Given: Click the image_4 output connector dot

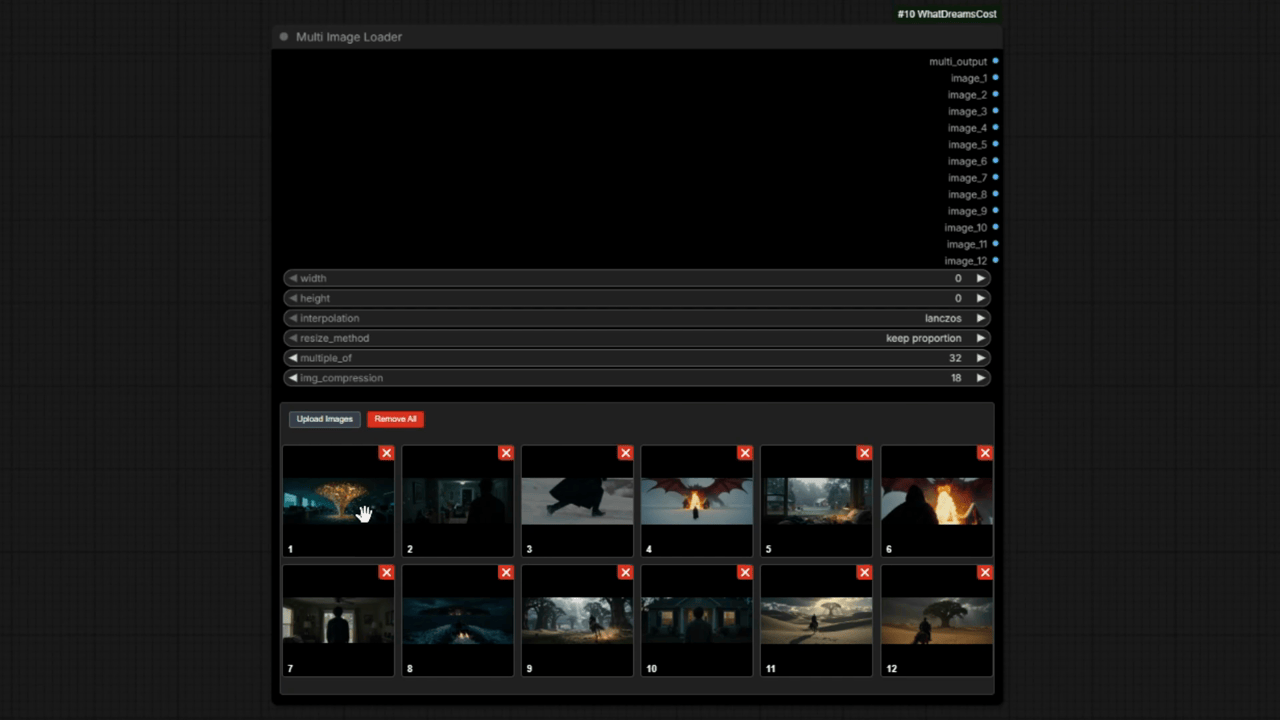Looking at the screenshot, I should coord(995,127).
